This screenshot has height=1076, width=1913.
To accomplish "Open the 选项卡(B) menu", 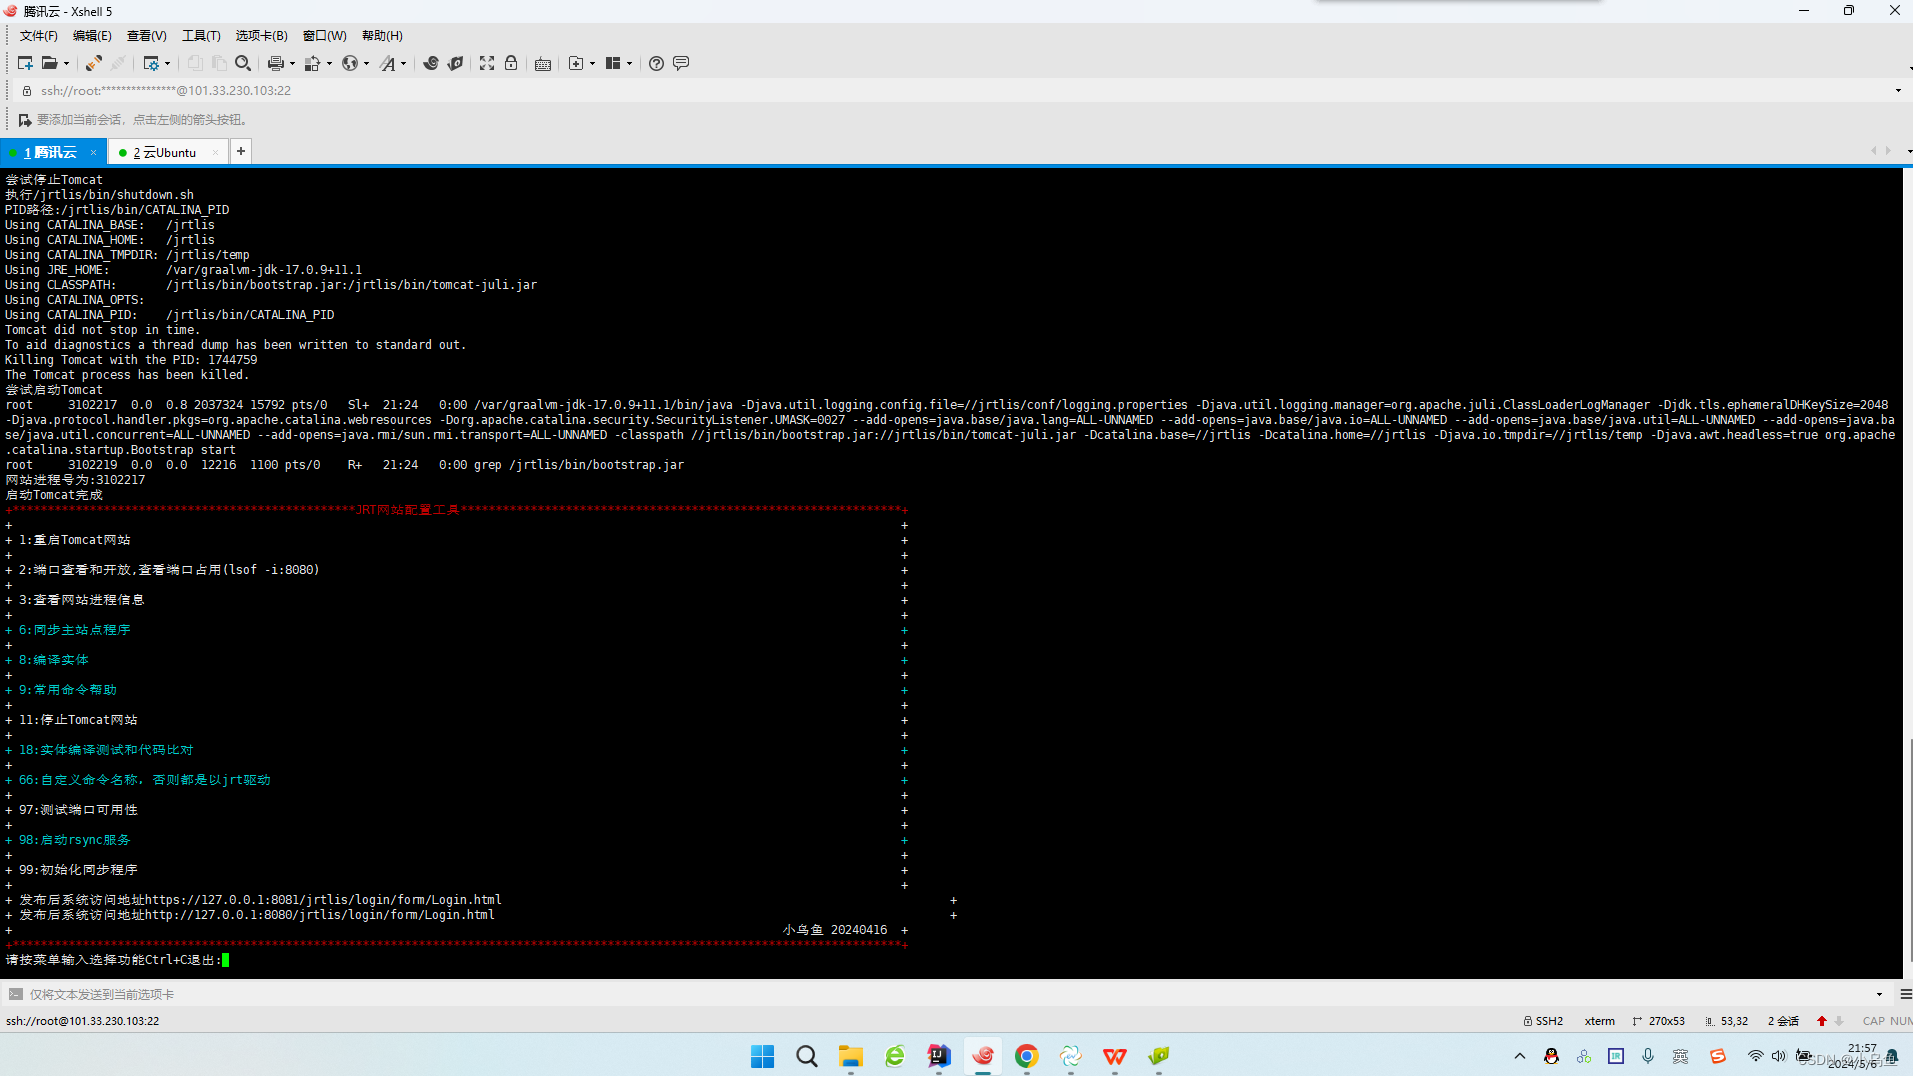I will click(261, 36).
